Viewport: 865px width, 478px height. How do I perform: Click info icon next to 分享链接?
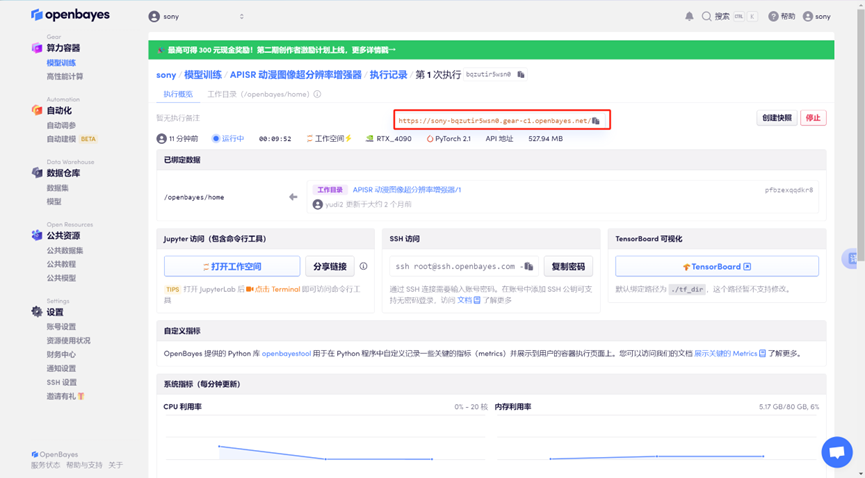[364, 266]
